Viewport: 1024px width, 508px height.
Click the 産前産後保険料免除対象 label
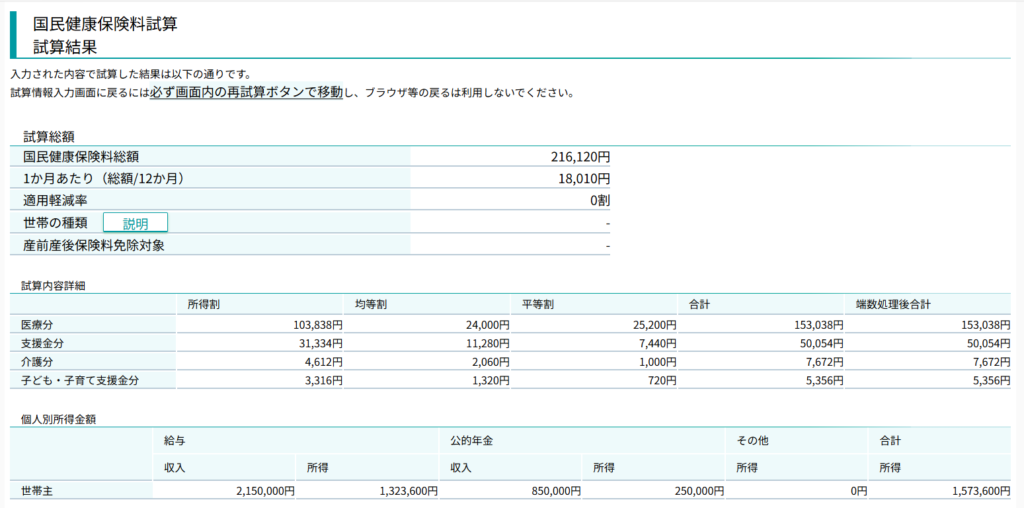point(94,246)
